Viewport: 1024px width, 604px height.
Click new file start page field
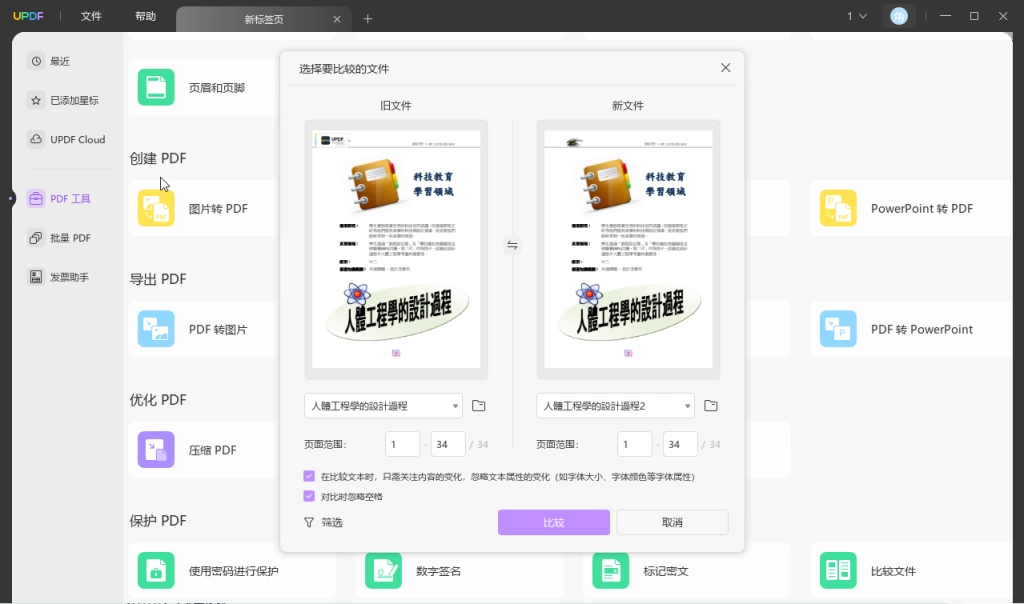pyautogui.click(x=635, y=444)
